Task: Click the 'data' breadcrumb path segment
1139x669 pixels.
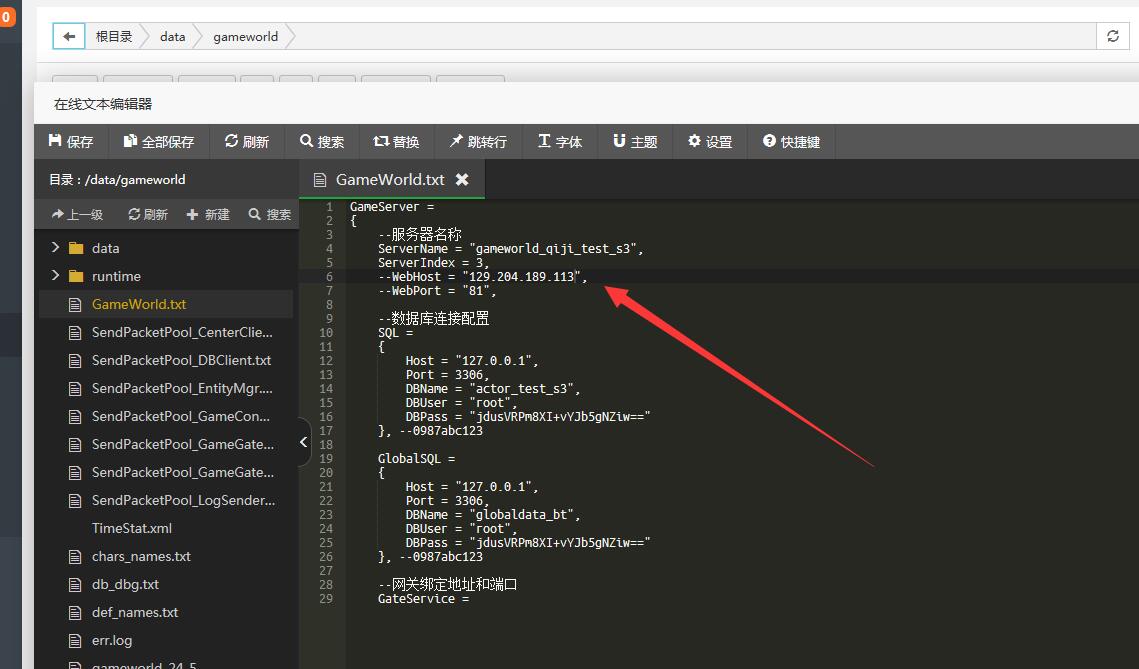Action: point(172,36)
